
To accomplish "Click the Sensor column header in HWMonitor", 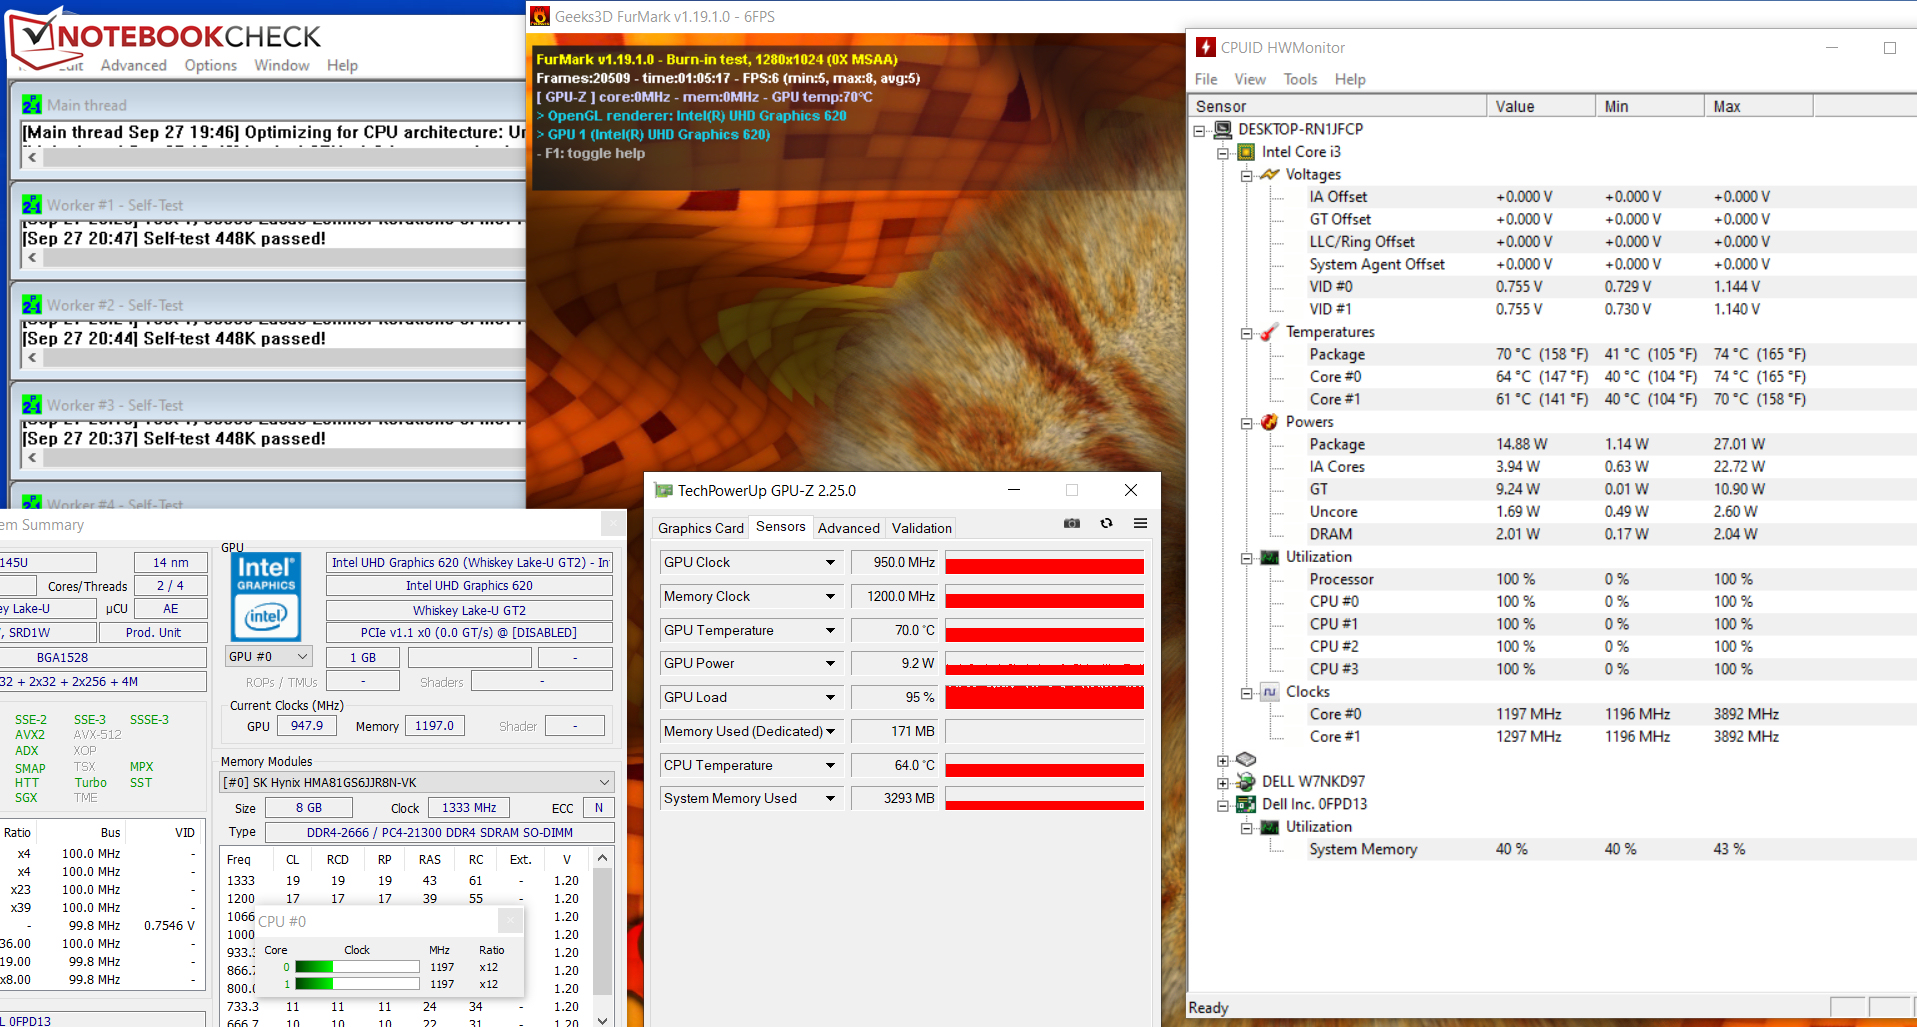I will pyautogui.click(x=1337, y=106).
